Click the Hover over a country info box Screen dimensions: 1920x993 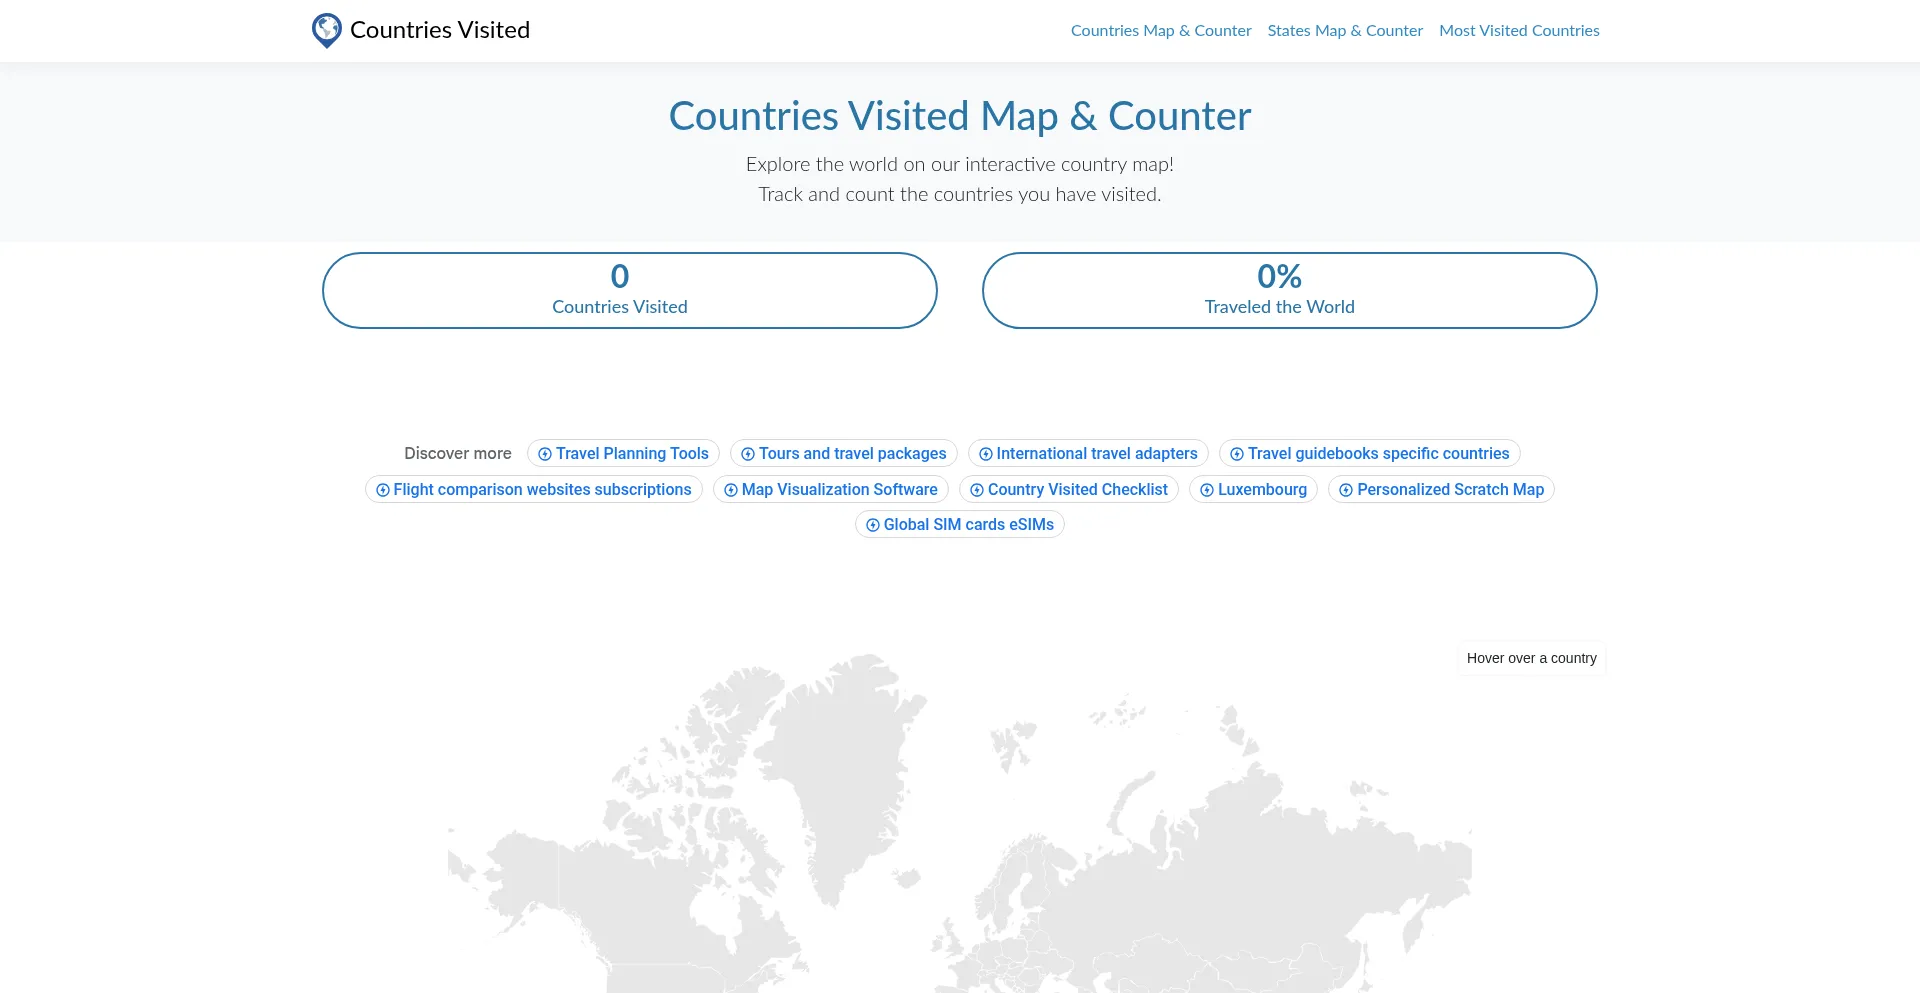[1531, 658]
